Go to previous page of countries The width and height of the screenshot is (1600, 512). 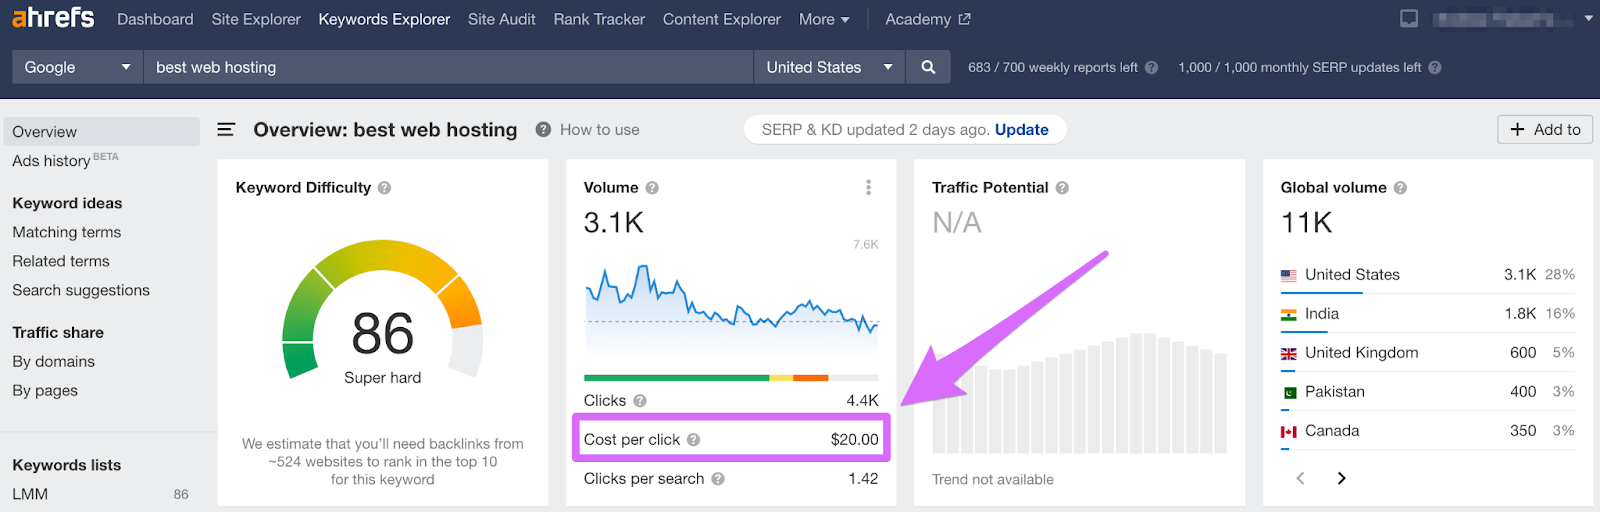point(1300,478)
